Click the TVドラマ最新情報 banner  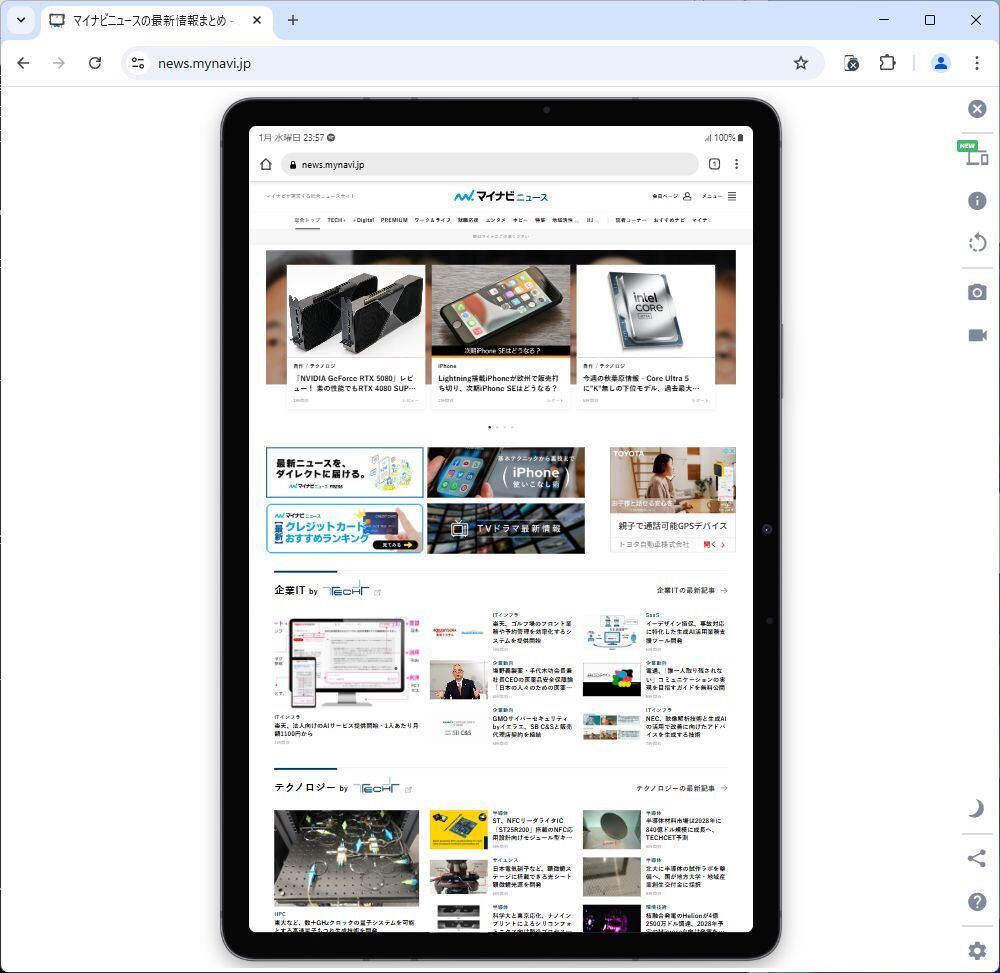point(506,529)
